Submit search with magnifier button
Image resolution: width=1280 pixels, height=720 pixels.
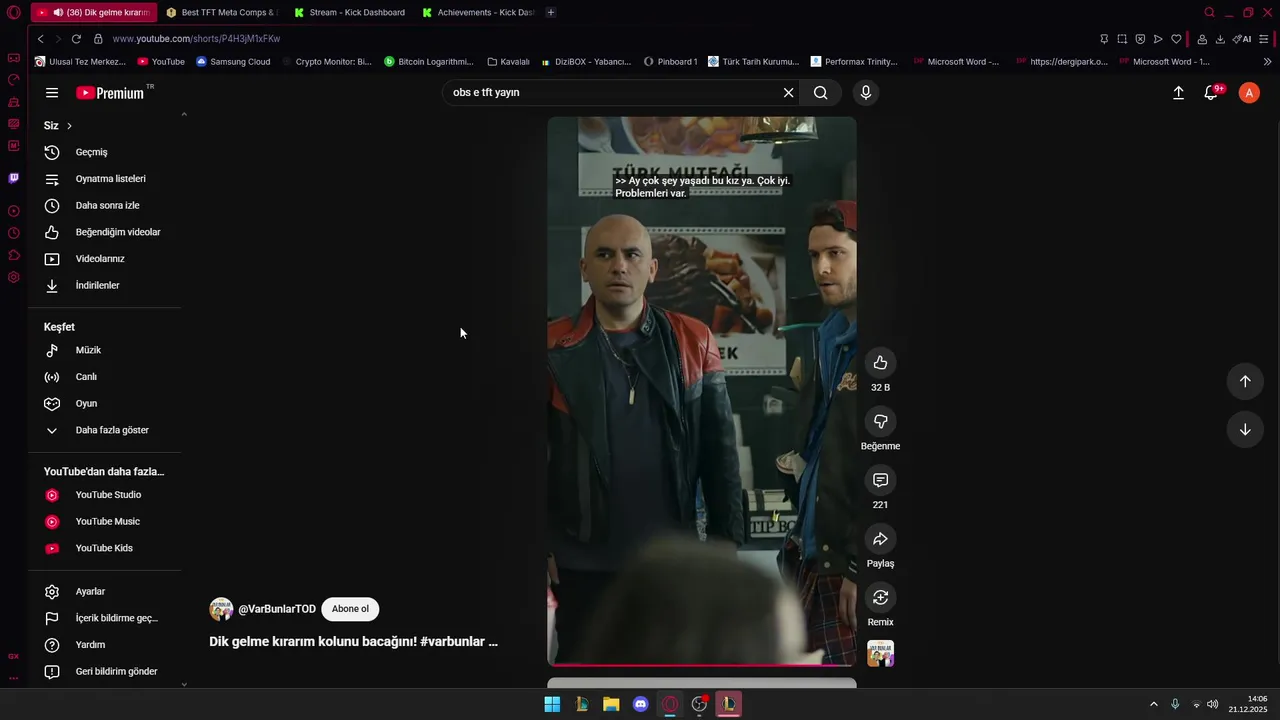tap(821, 93)
